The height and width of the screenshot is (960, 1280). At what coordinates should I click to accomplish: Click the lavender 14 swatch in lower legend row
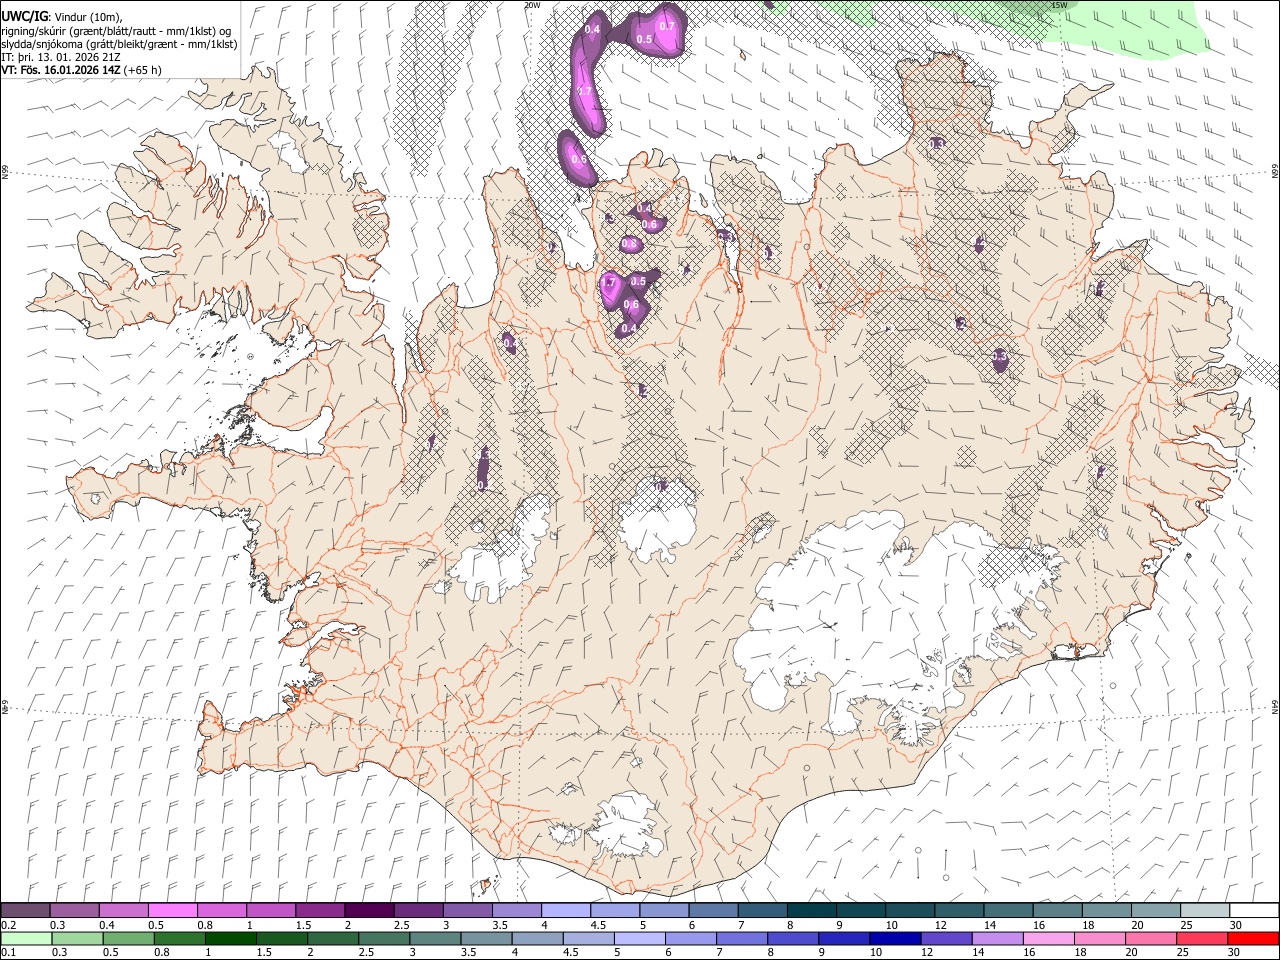click(996, 939)
